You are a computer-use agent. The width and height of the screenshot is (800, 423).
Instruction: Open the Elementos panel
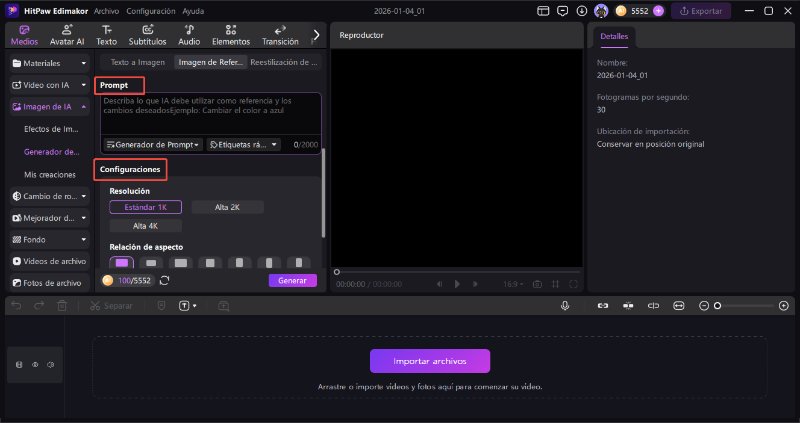233,35
